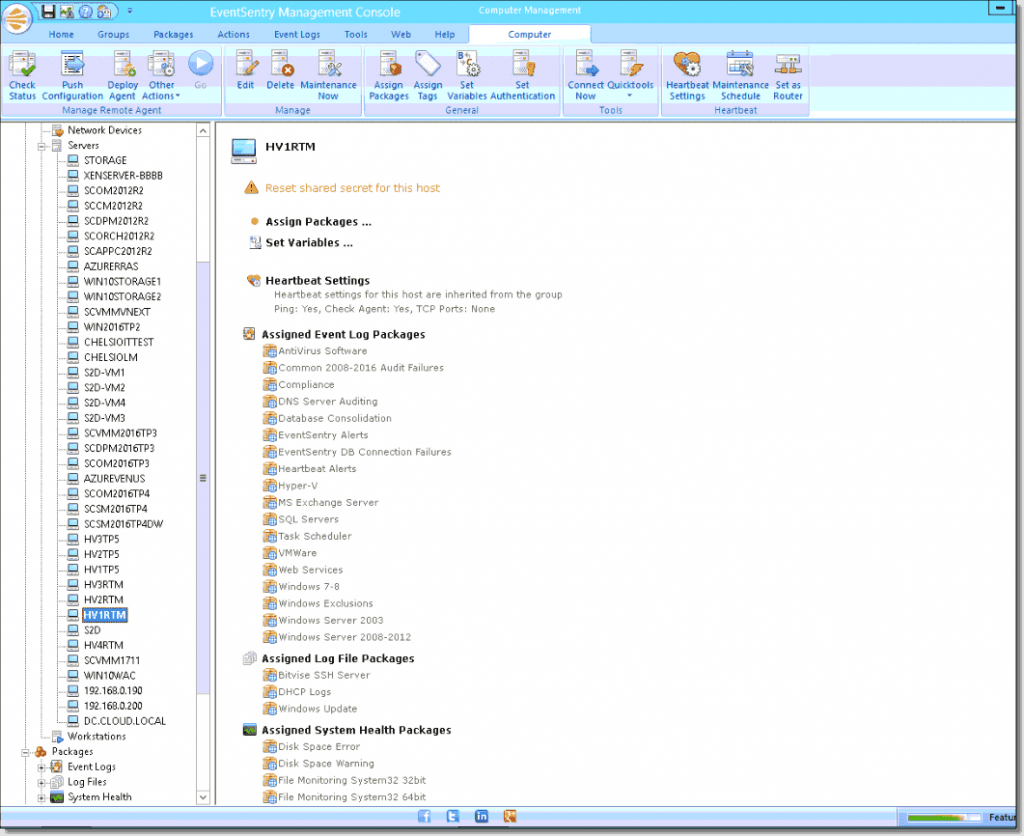Select the Network Devices tree node

click(x=104, y=131)
